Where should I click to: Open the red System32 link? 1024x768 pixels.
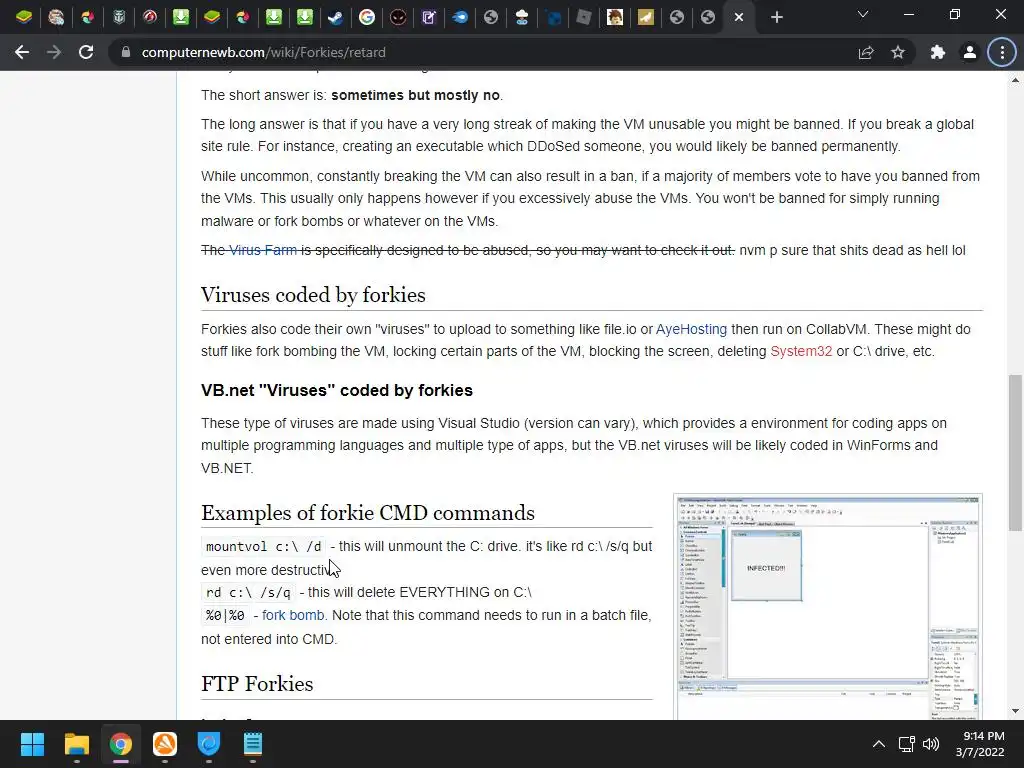click(x=801, y=351)
